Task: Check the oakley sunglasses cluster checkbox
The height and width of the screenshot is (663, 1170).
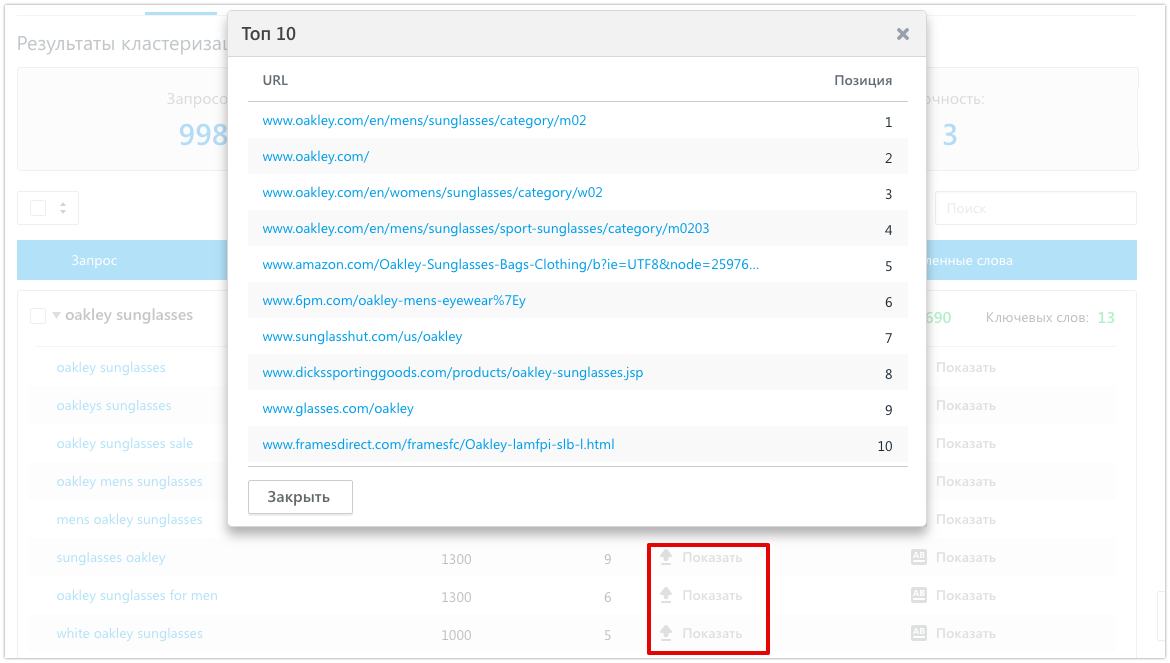Action: [38, 316]
